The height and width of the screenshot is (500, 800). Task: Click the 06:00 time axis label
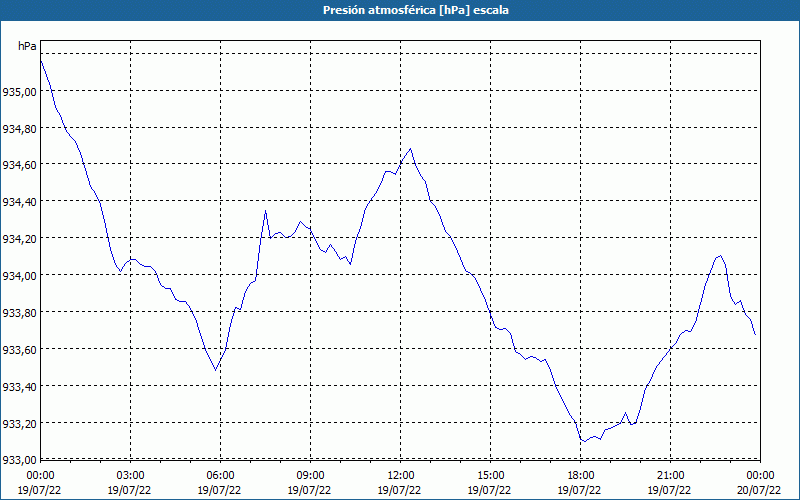point(220,476)
